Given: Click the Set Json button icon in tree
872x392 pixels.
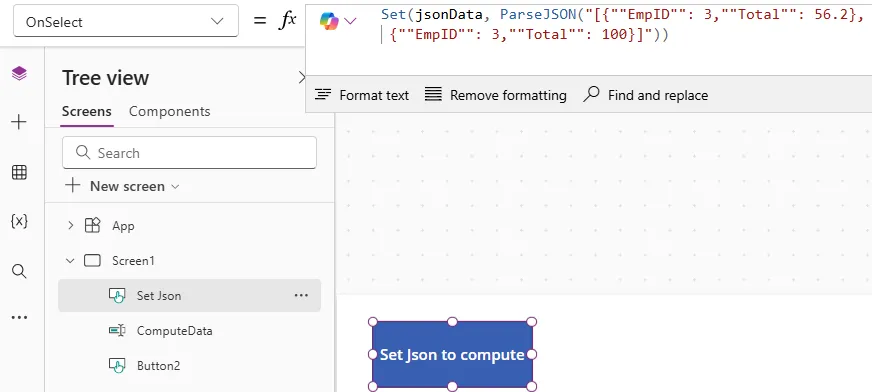Looking at the screenshot, I should [x=117, y=295].
